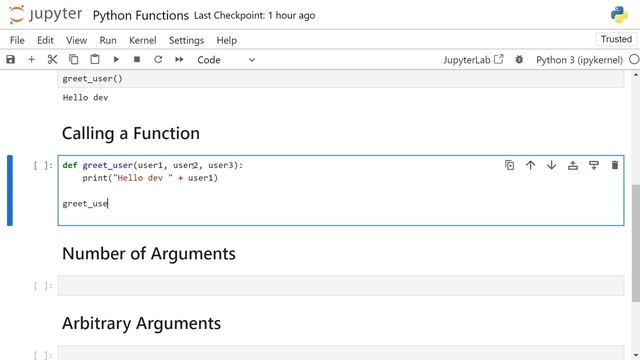
Task: Open notebook in JupyterLab
Action: click(x=473, y=60)
